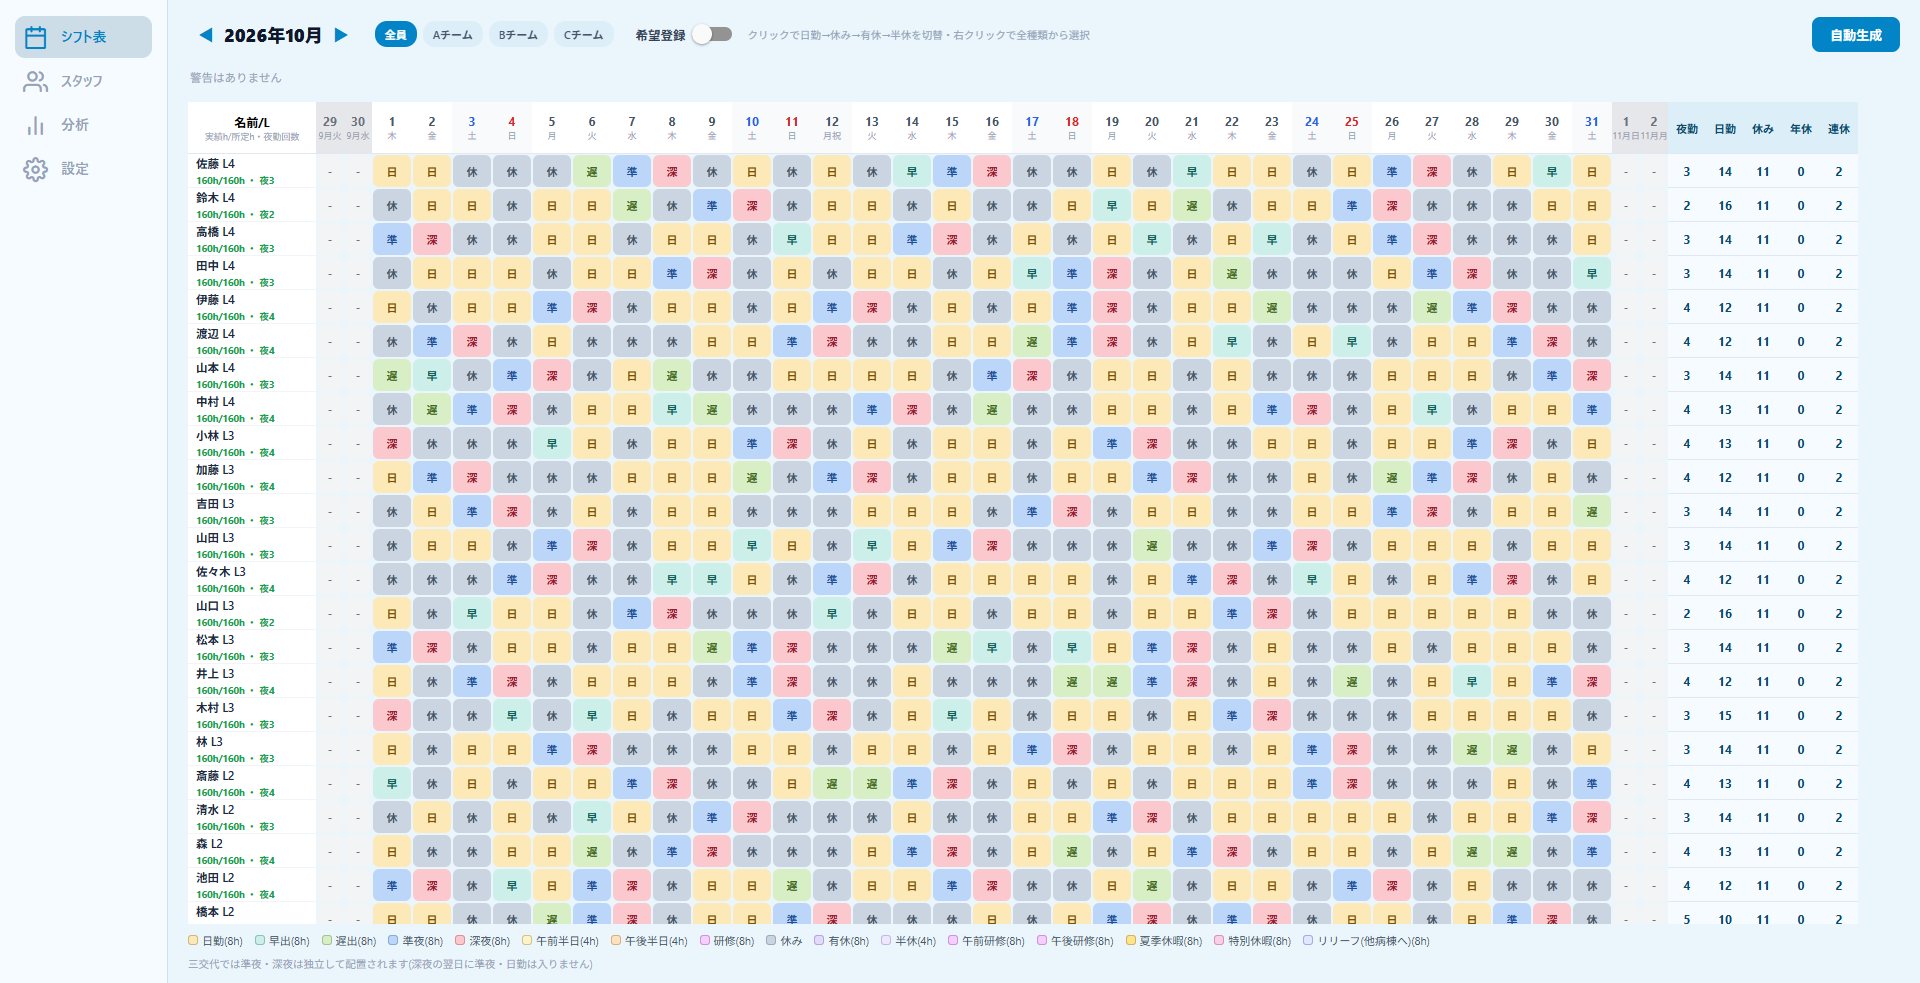Click the 深夜(8h) legend color swatch

(460, 940)
